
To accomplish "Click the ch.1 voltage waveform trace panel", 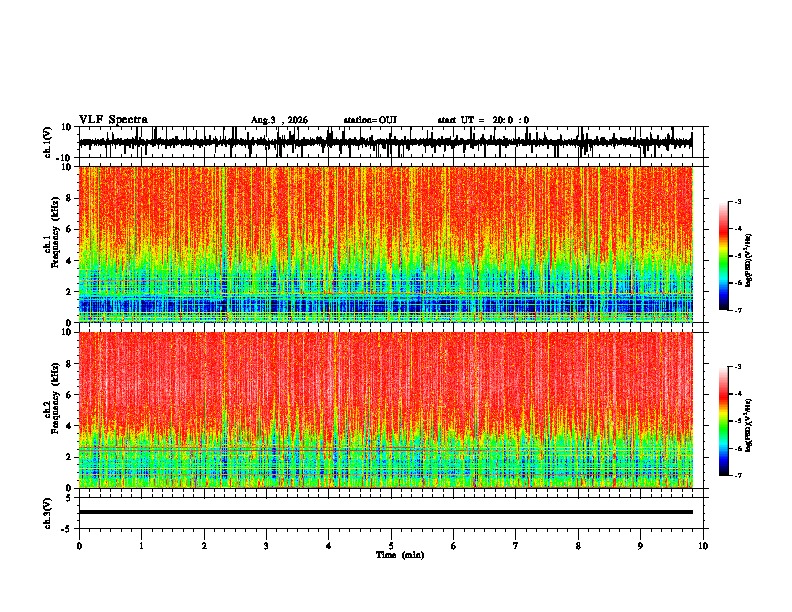I will (x=390, y=142).
